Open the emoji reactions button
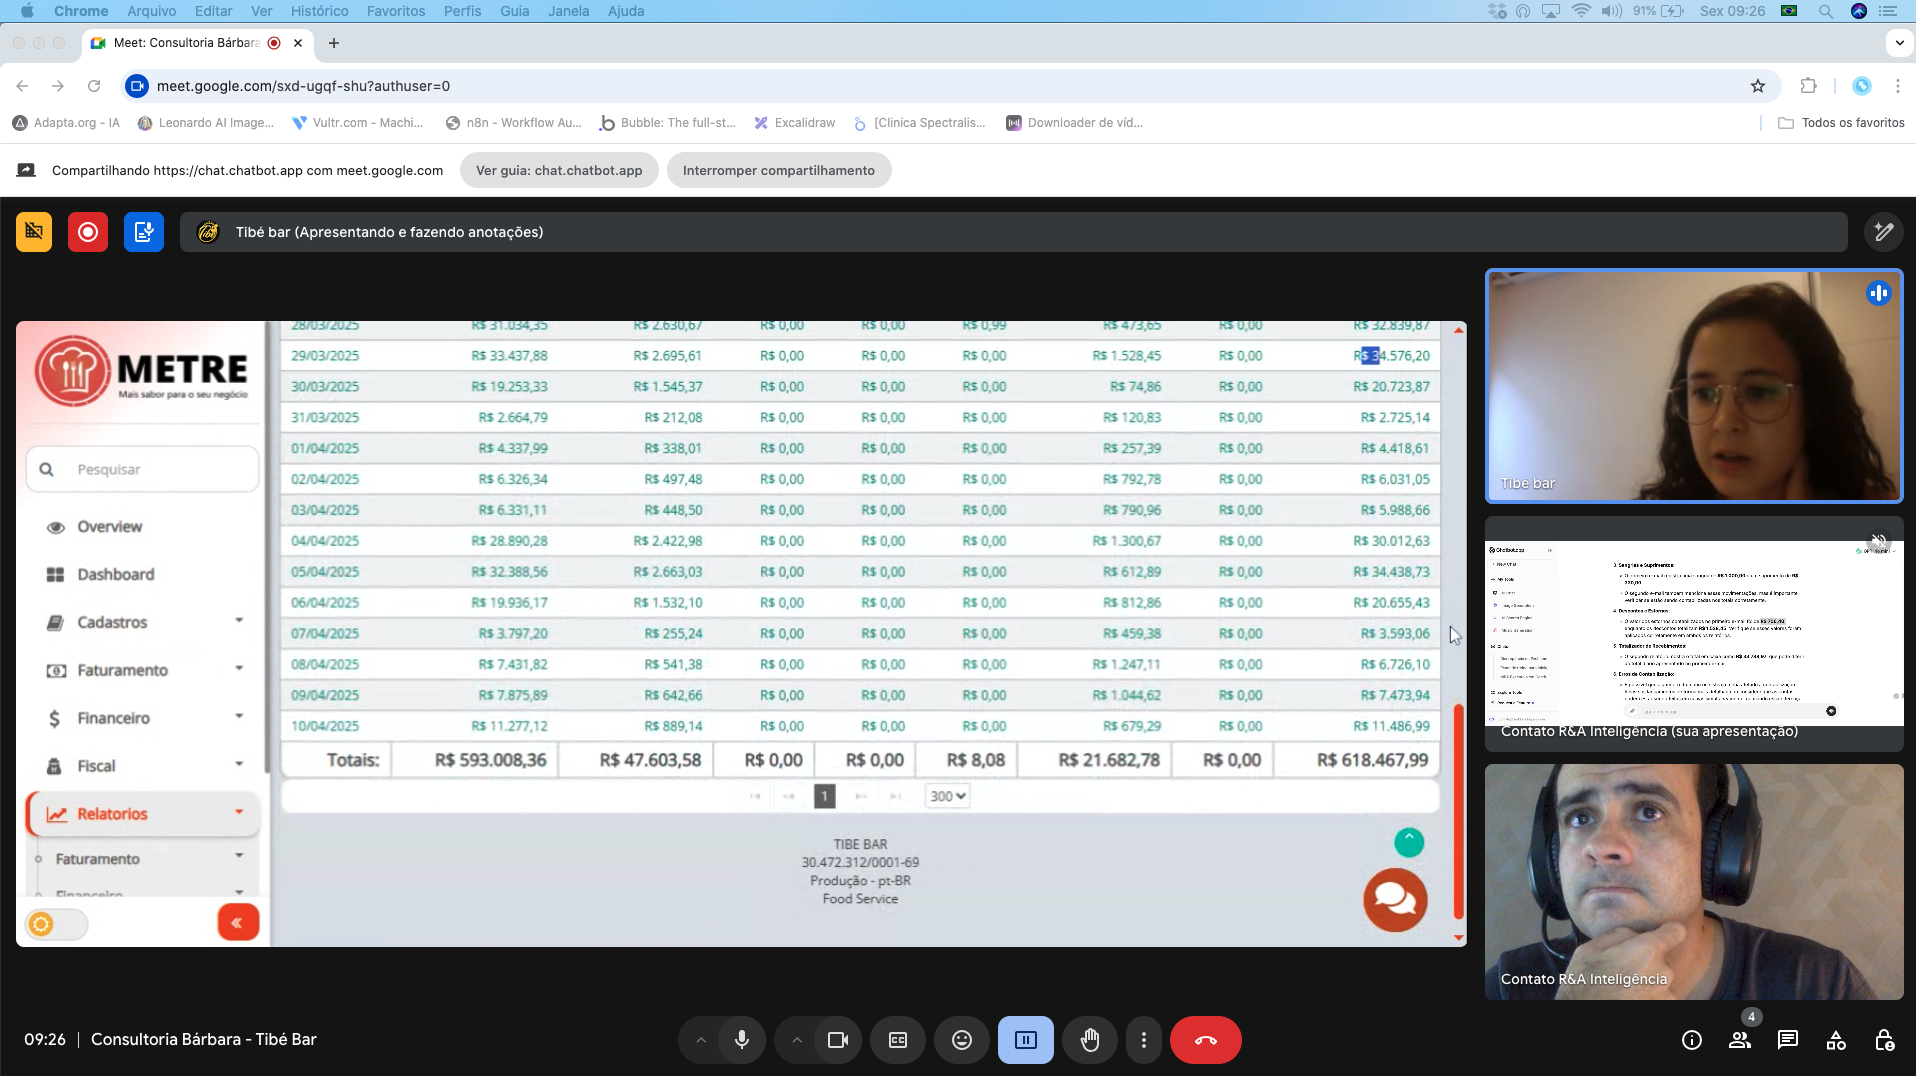Image resolution: width=1916 pixels, height=1076 pixels. pos(962,1040)
